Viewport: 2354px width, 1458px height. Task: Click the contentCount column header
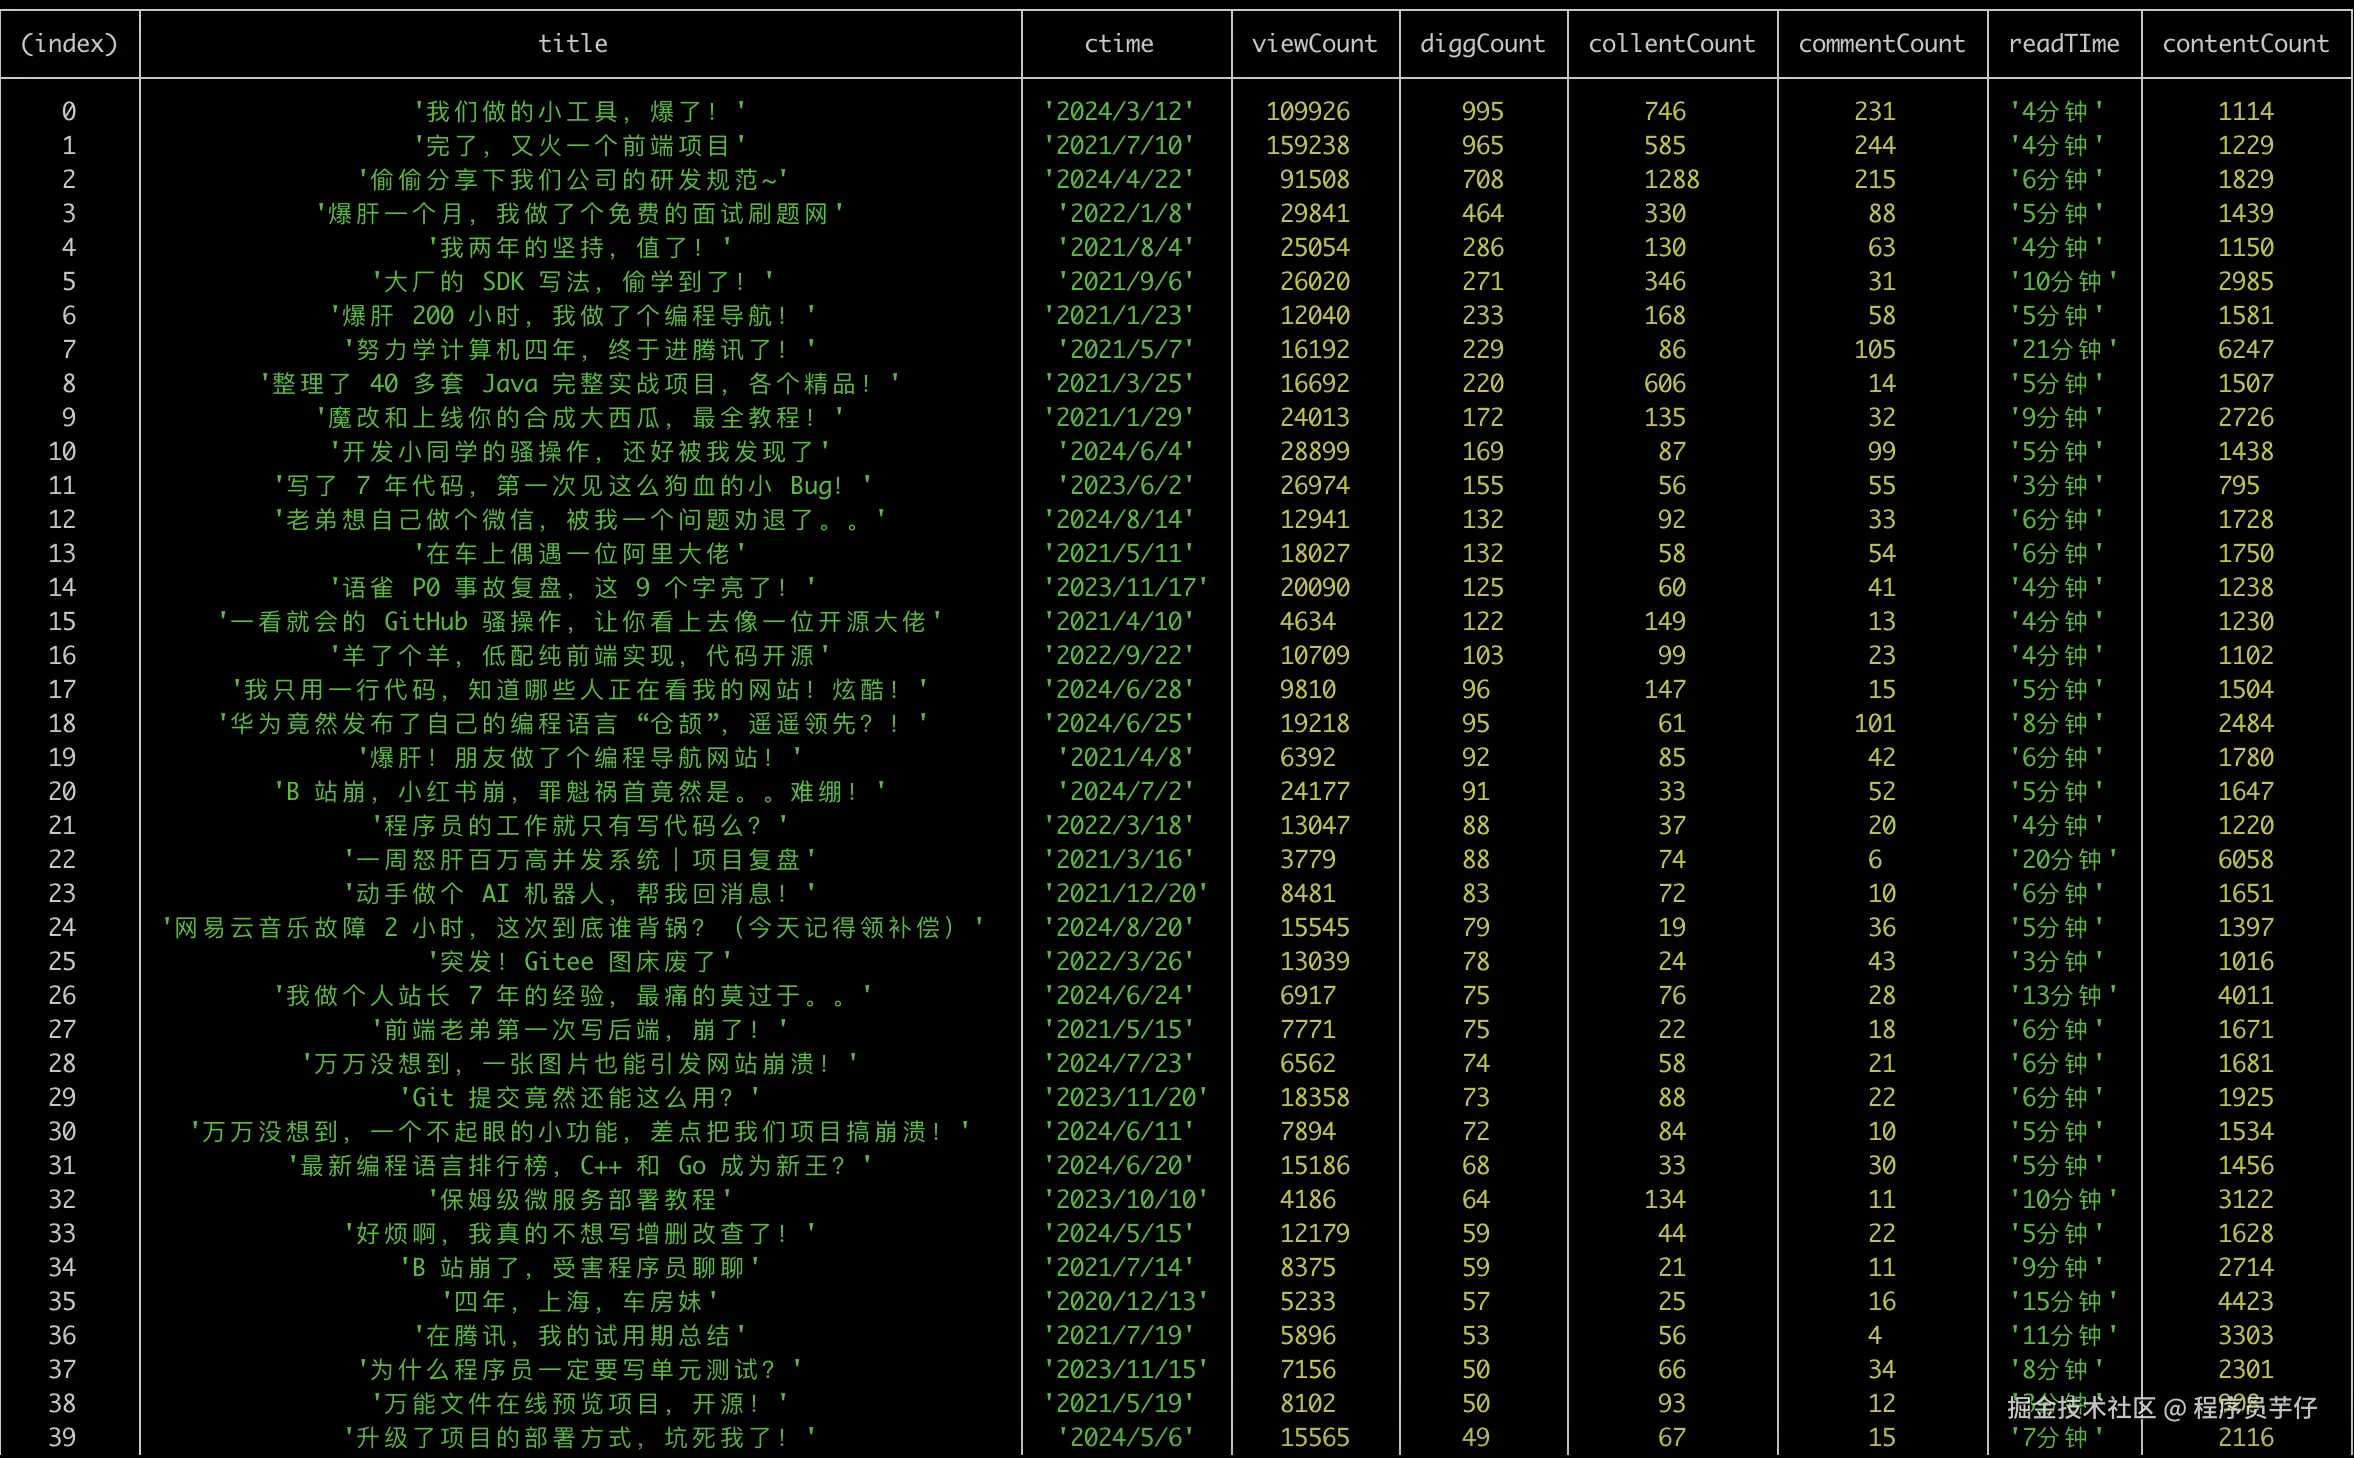click(2245, 44)
